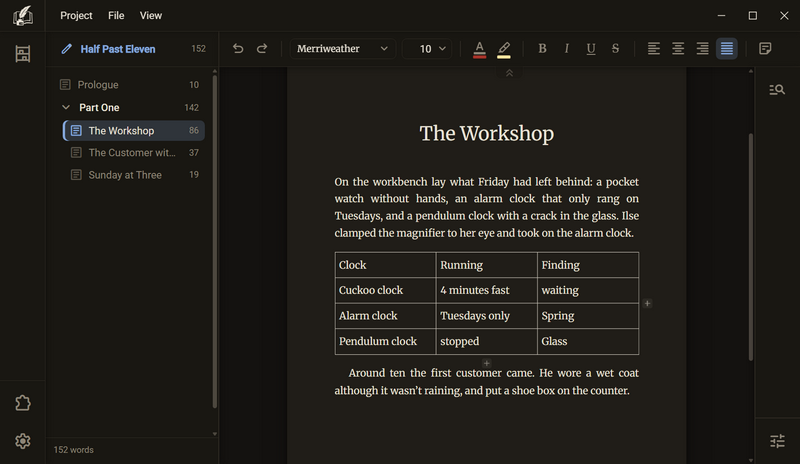Add table row with plus button
This screenshot has width=800, height=464.
487,363
